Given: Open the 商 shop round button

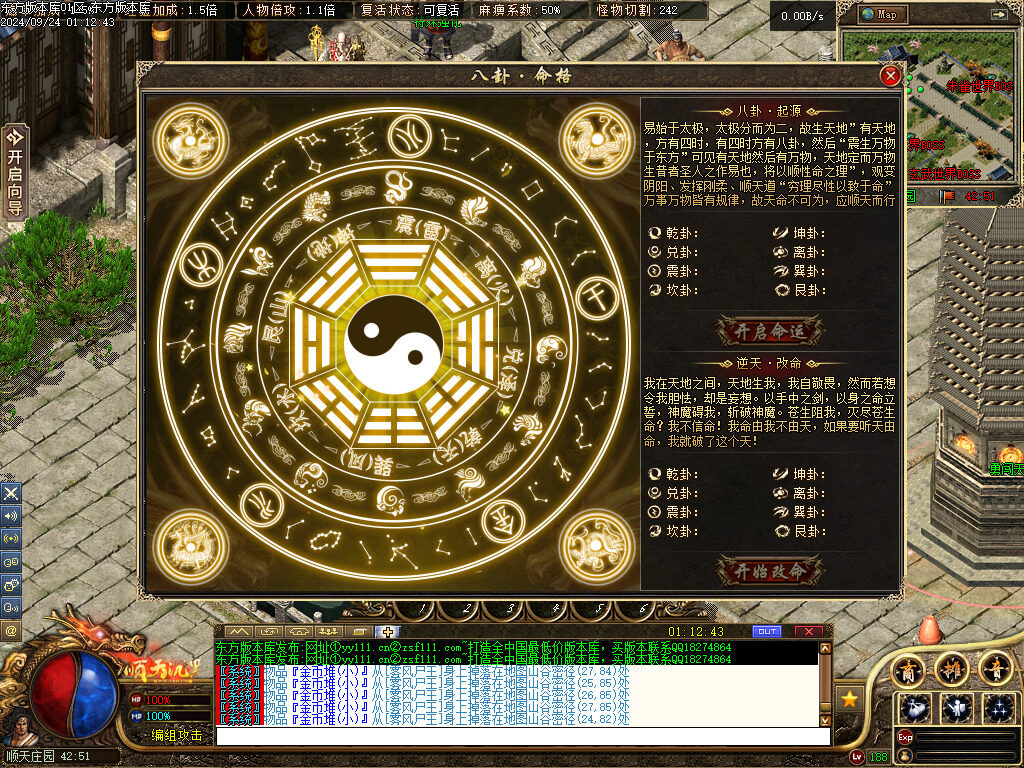Looking at the screenshot, I should 908,671.
